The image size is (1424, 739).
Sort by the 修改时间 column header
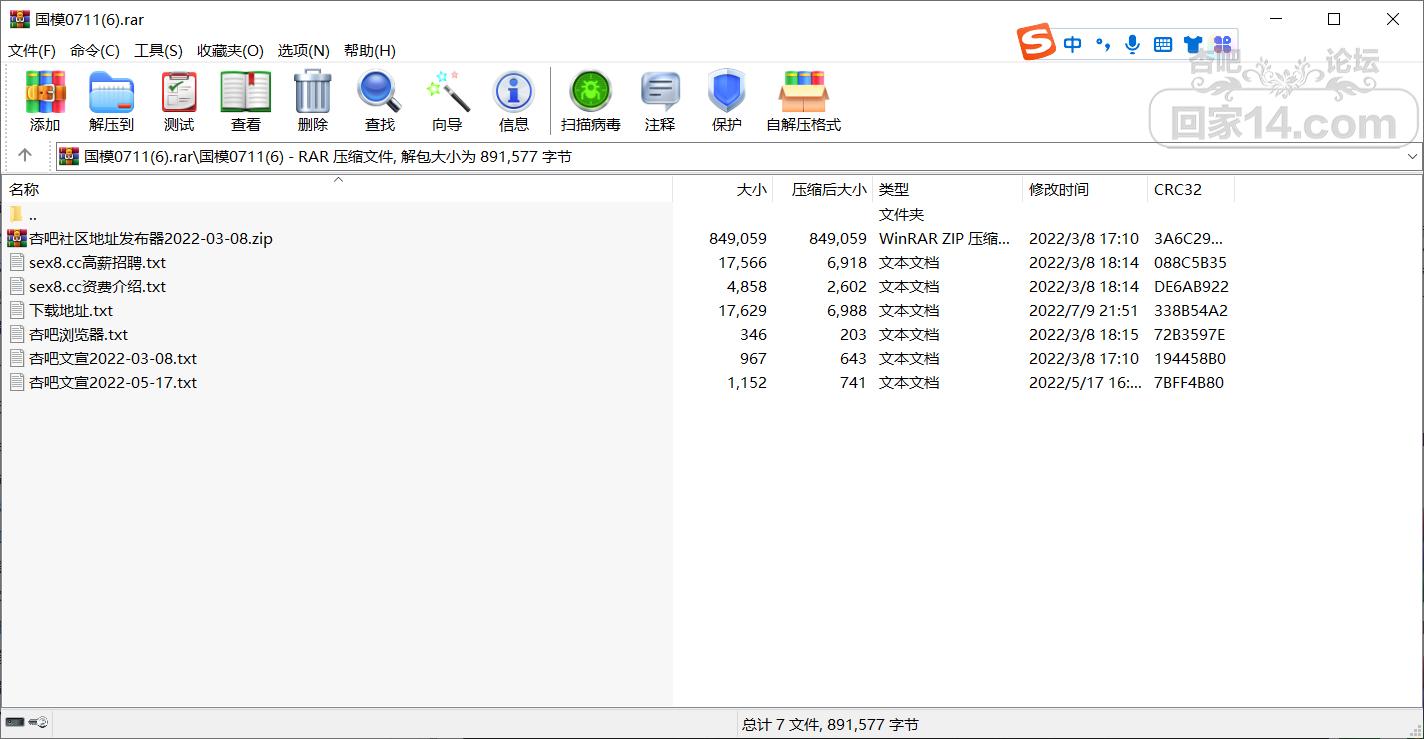pos(1085,189)
